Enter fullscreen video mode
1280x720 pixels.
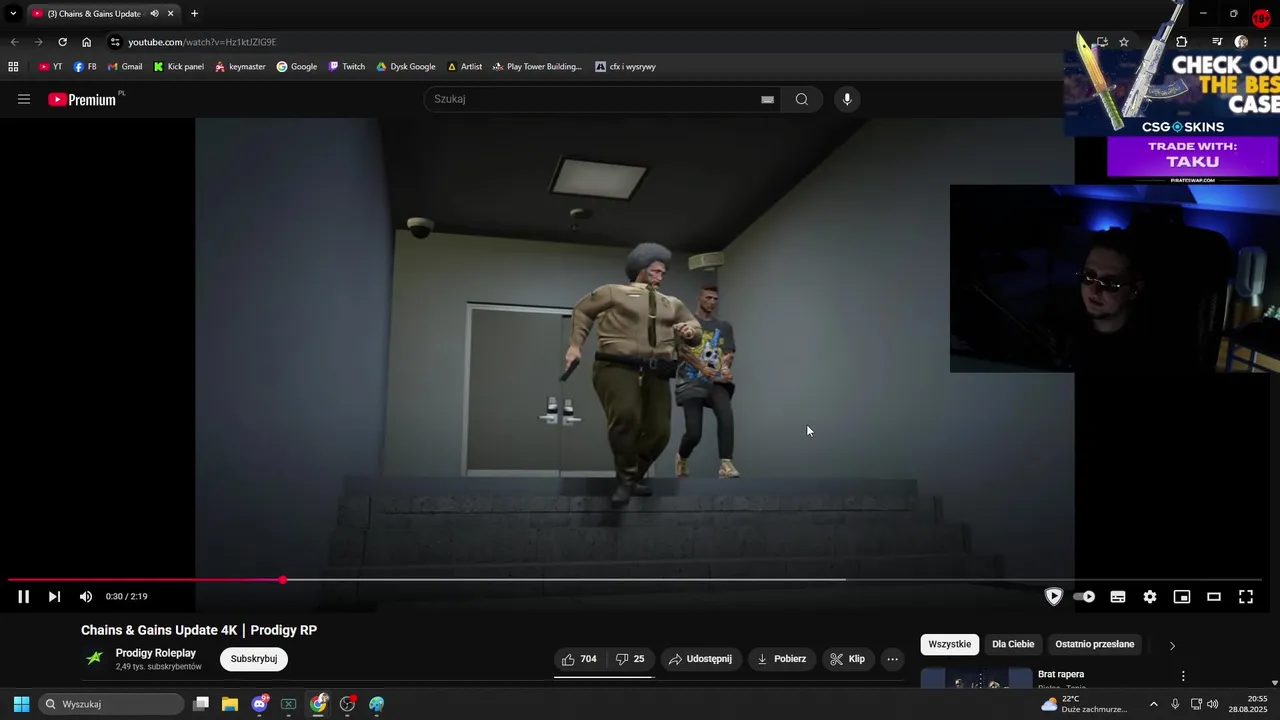tap(1246, 597)
